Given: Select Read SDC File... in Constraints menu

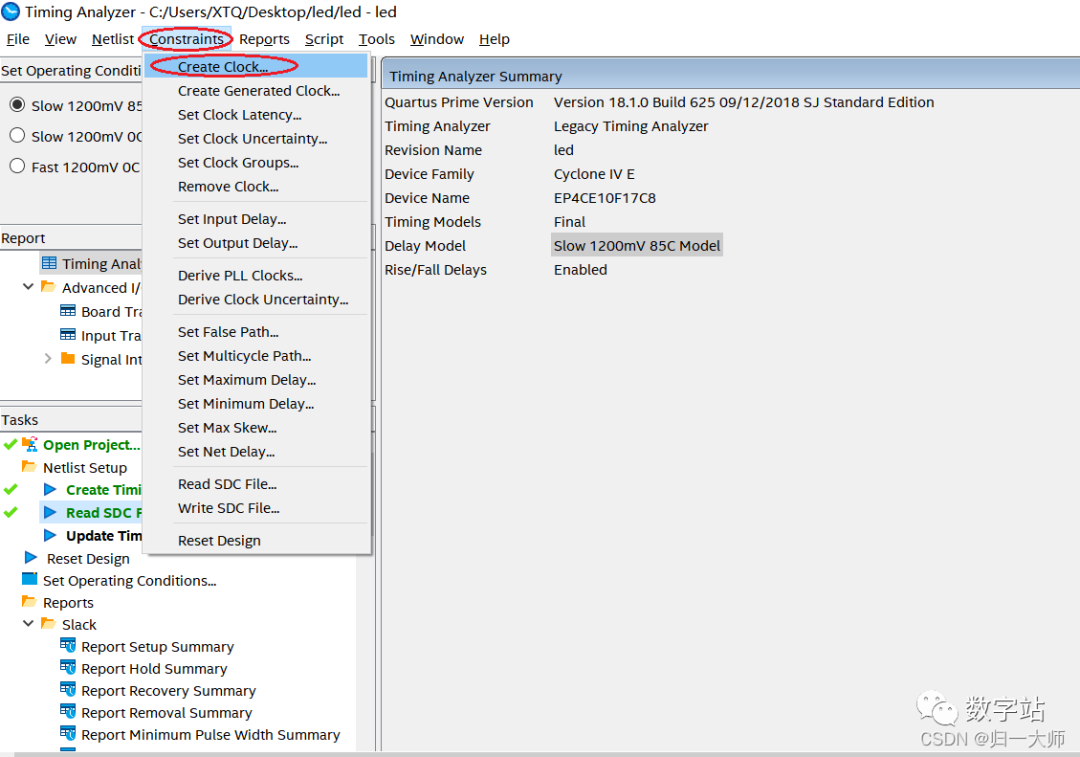Looking at the screenshot, I should point(256,484).
